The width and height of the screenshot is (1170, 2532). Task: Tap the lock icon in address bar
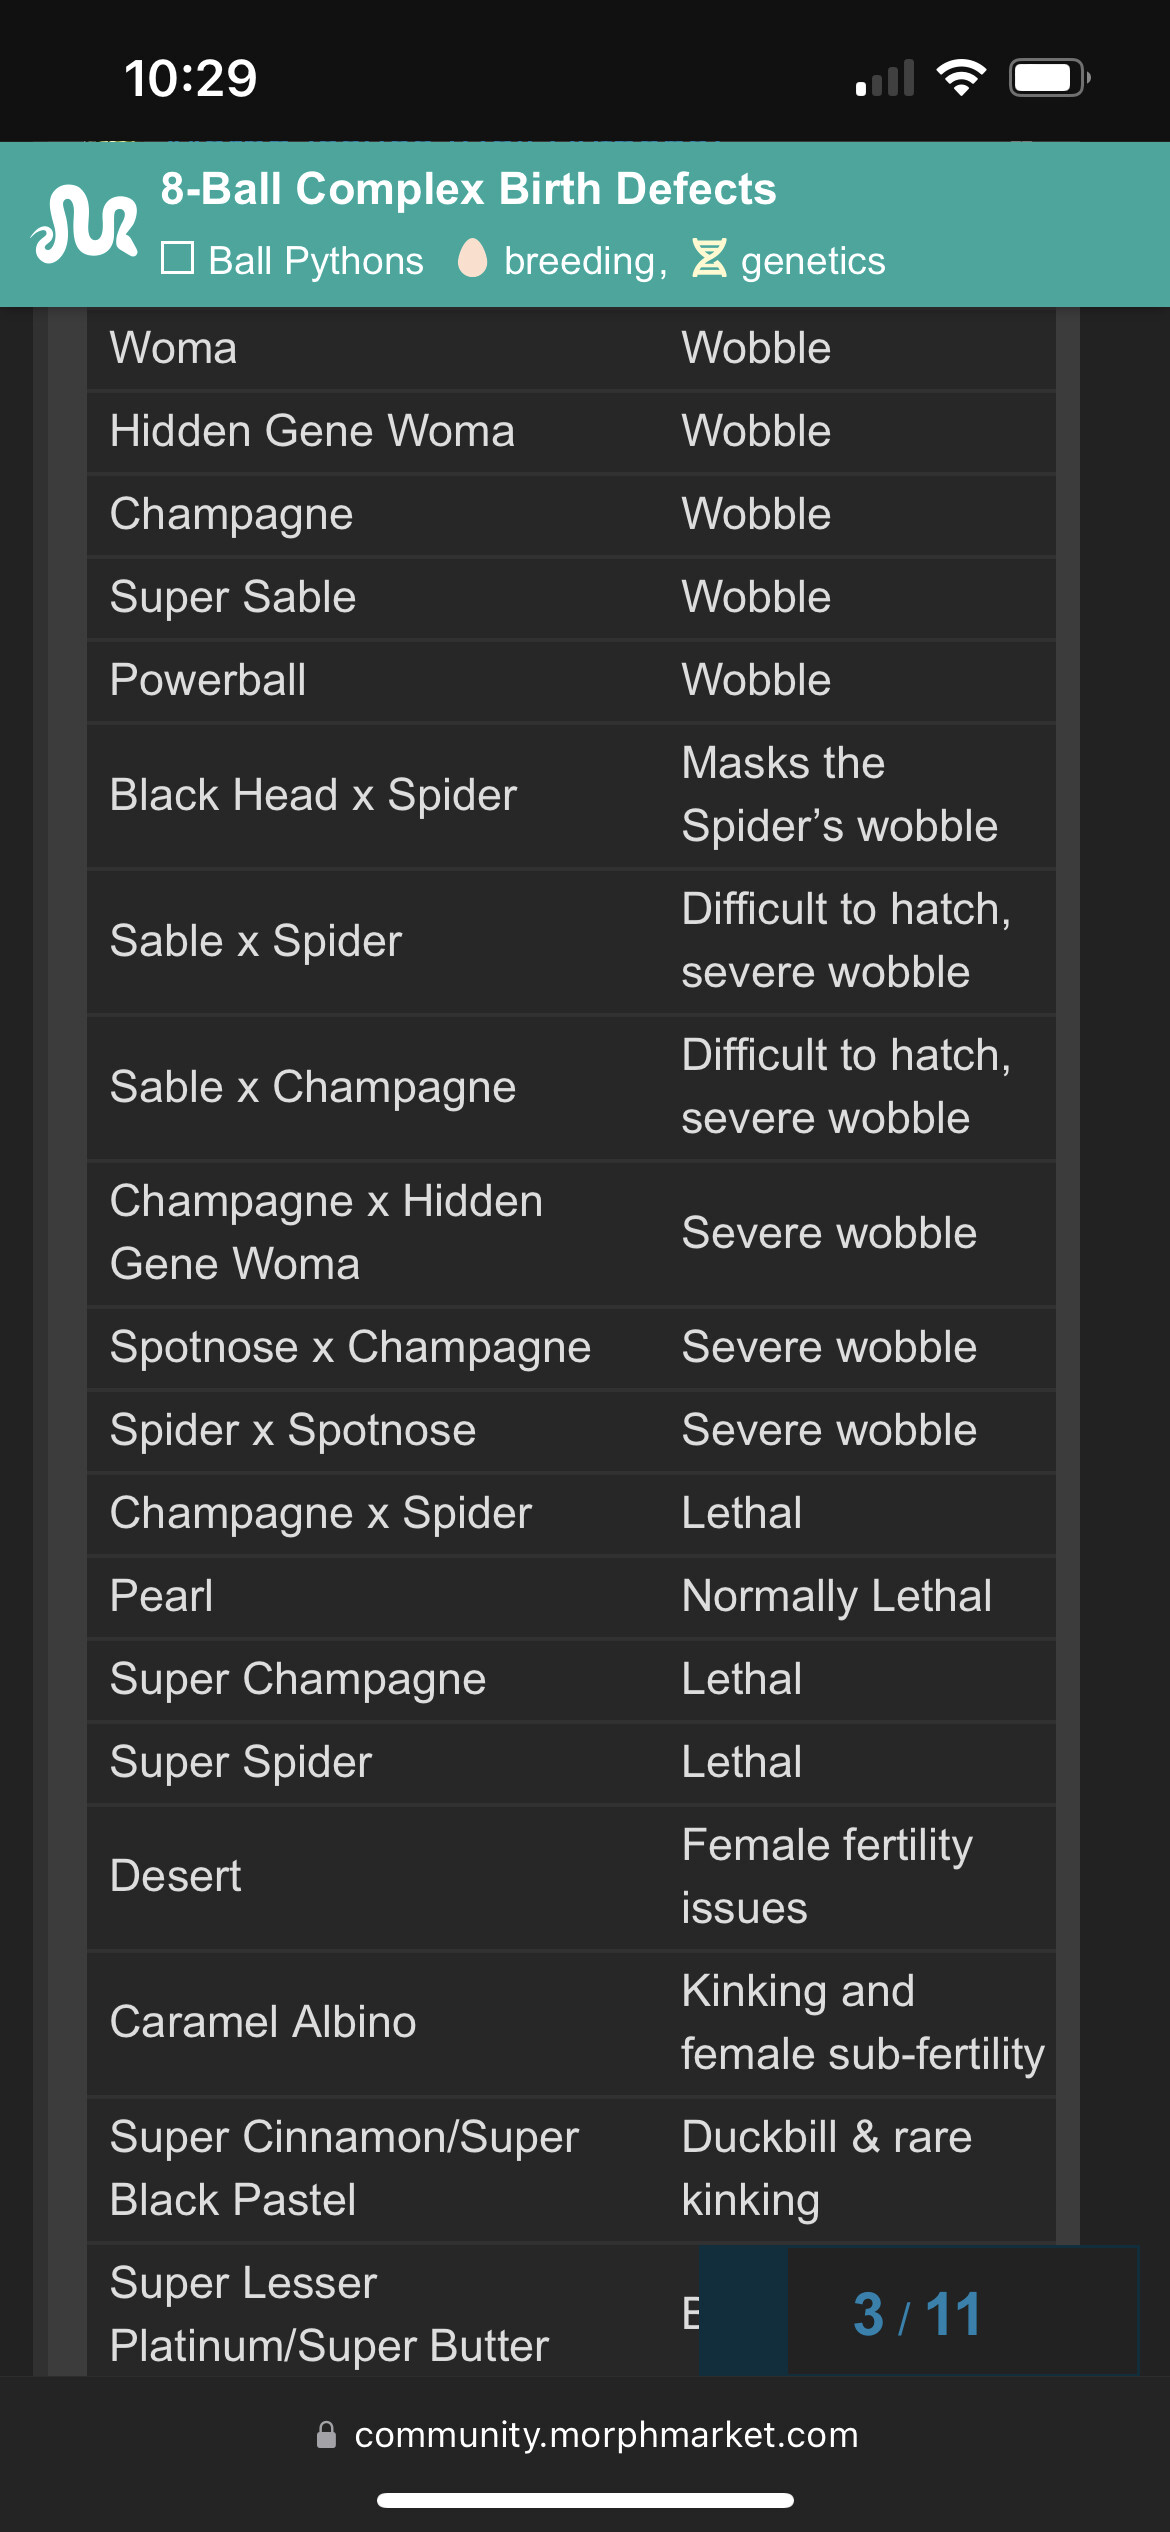point(326,2435)
